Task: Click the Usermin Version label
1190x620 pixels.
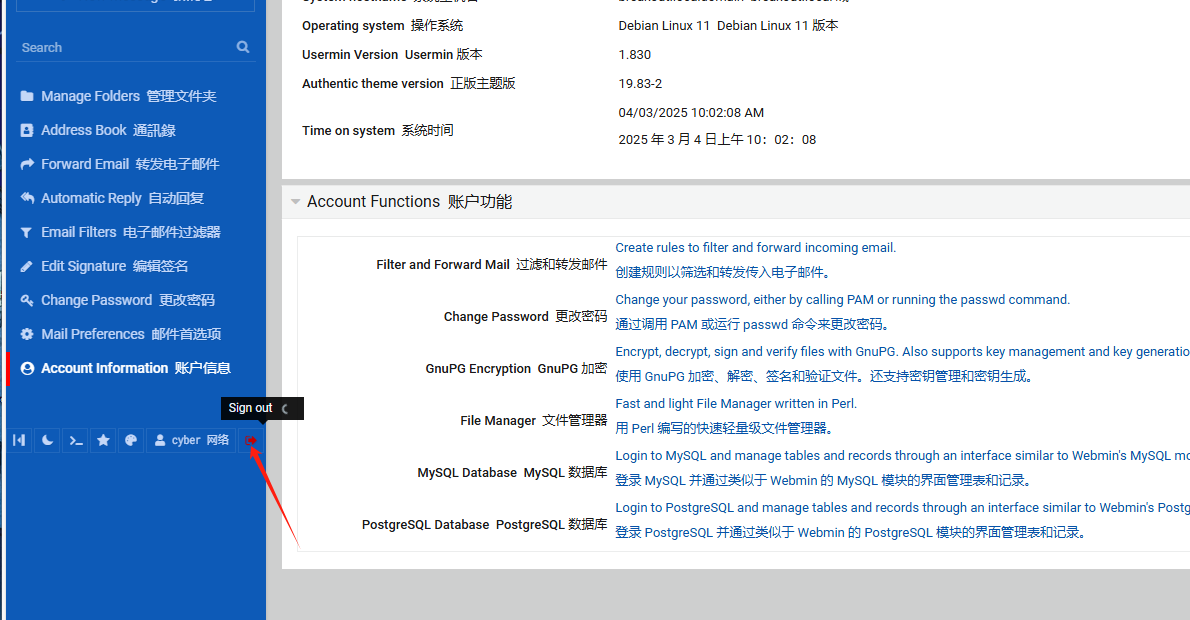Action: coord(392,55)
